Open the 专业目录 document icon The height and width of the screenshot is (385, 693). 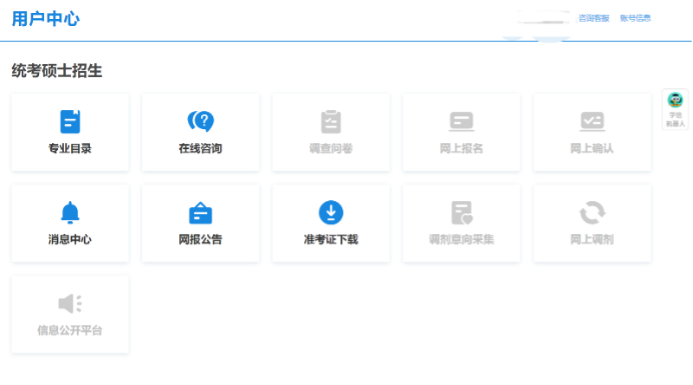click(x=70, y=122)
